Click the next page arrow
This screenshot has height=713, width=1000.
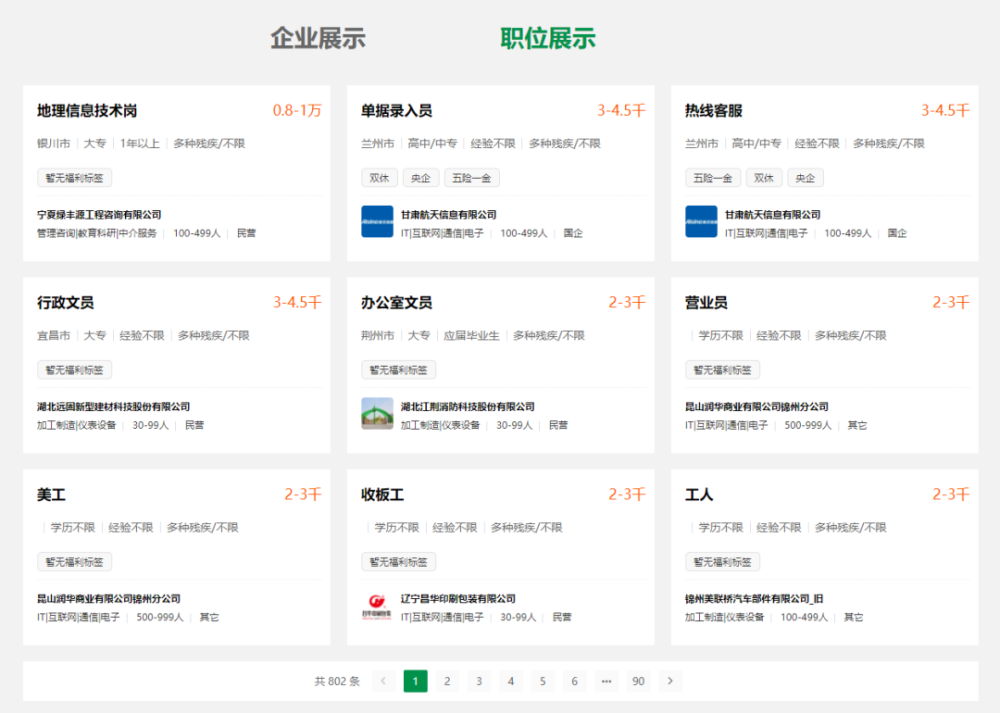click(669, 680)
